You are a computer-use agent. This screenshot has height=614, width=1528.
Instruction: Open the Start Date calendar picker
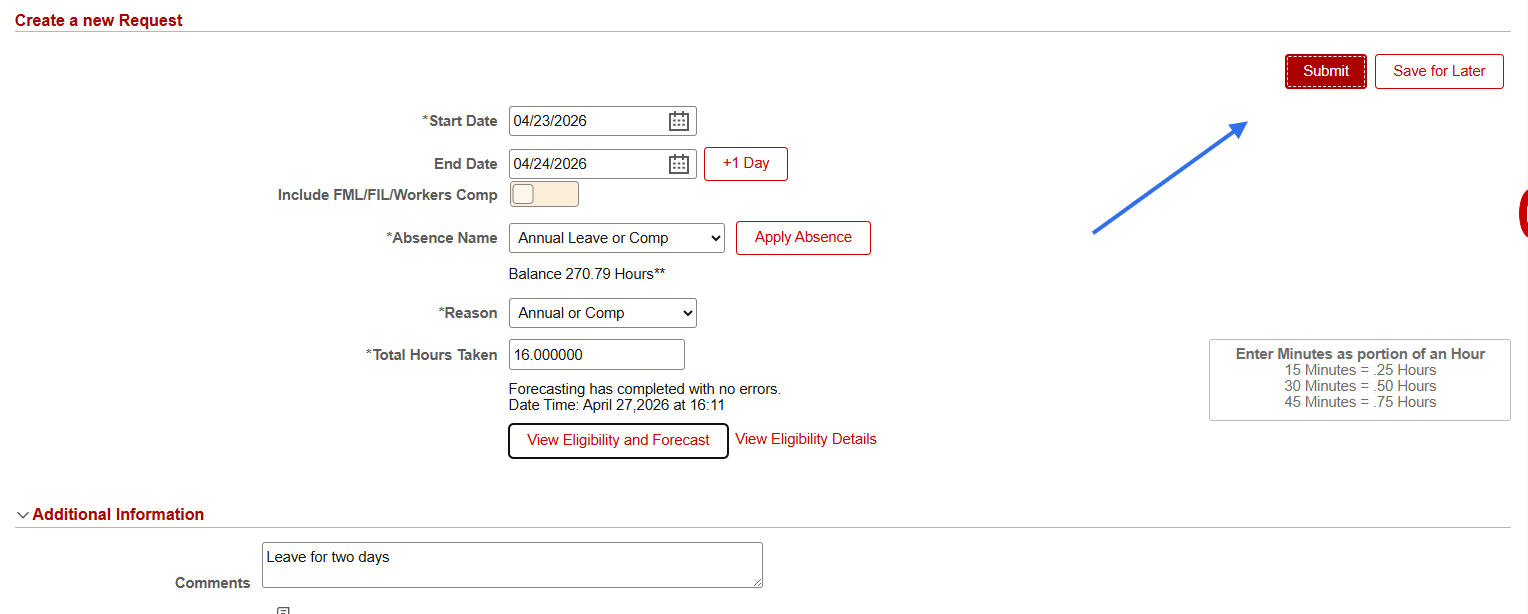[x=679, y=121]
